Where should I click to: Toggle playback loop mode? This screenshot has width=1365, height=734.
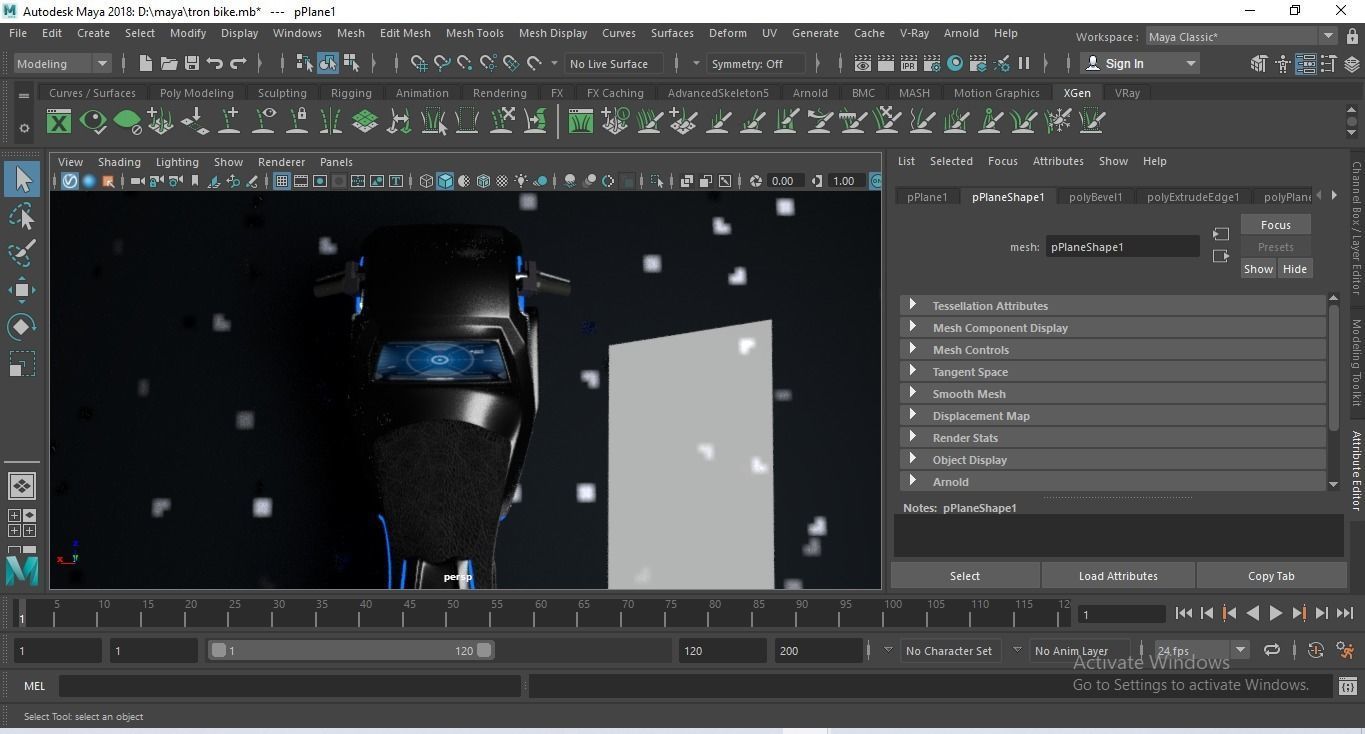pyautogui.click(x=1271, y=650)
